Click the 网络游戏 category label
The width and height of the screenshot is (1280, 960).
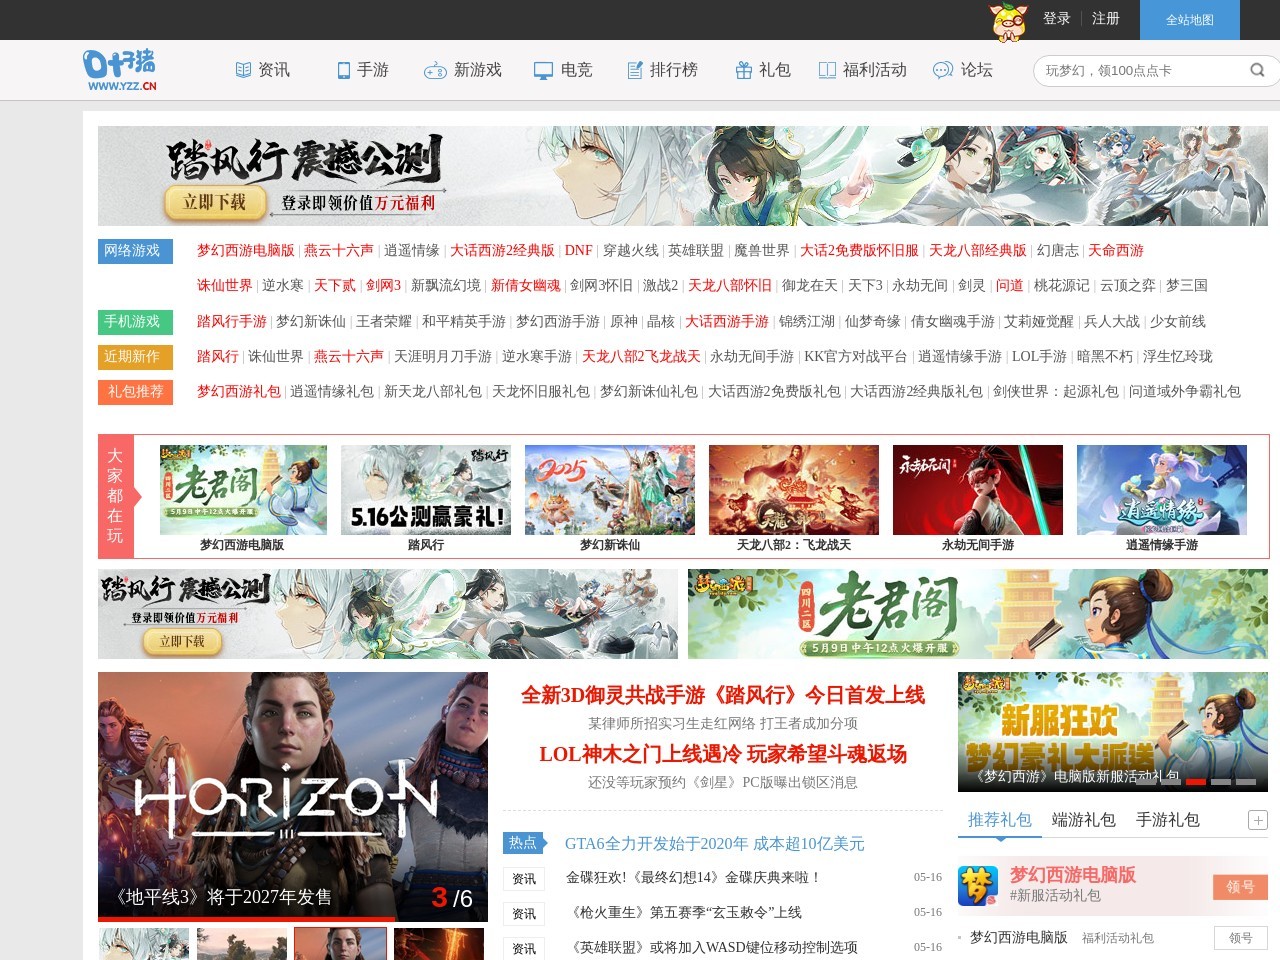(136, 251)
